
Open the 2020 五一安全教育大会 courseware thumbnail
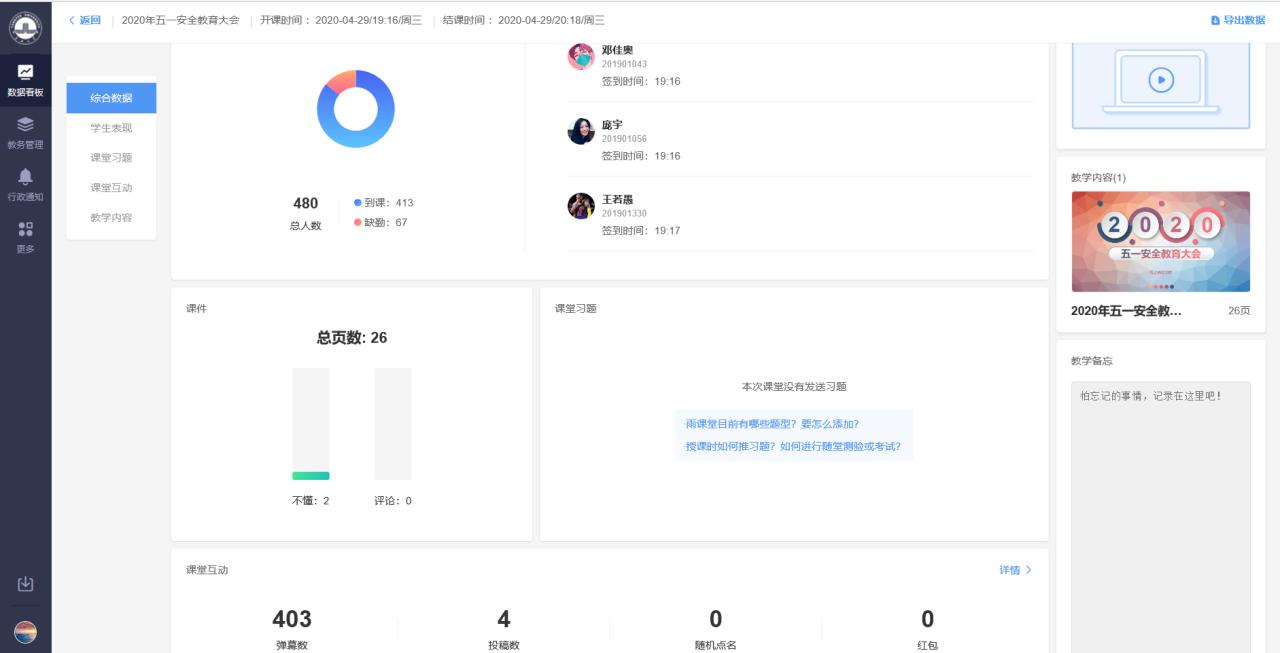pyautogui.click(x=1160, y=241)
